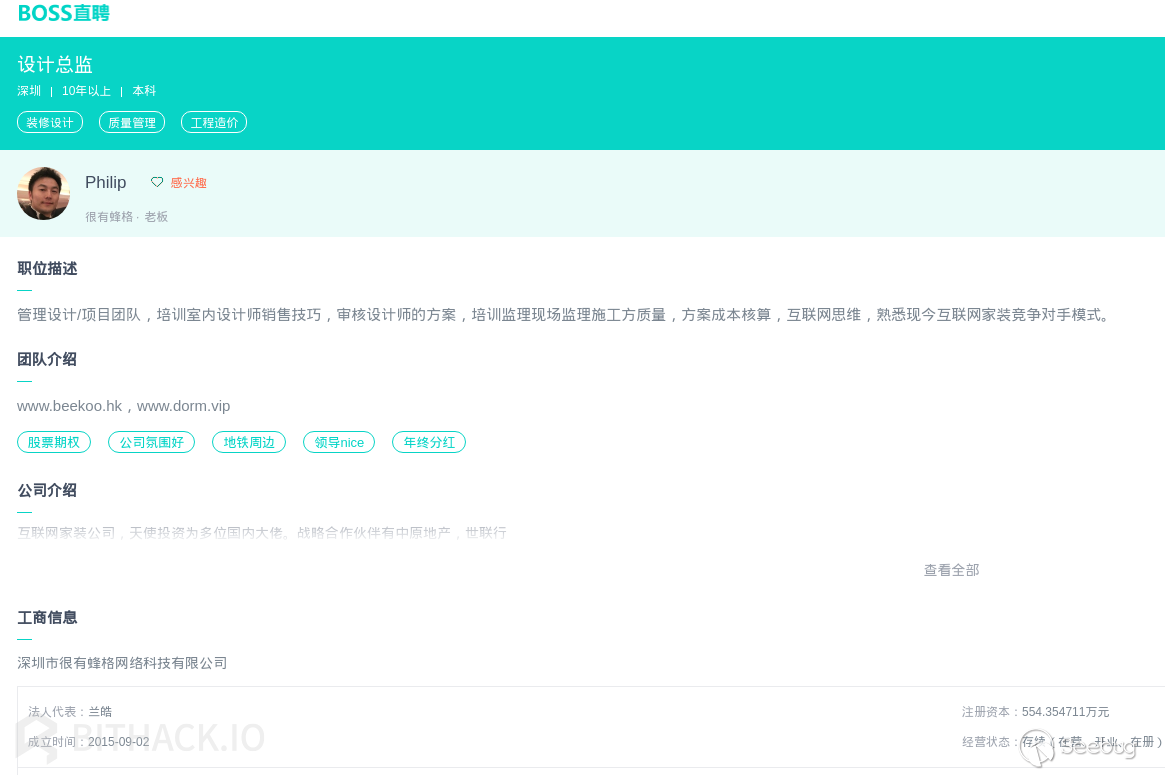Open the www.dorm.vip website link
This screenshot has height=775, width=1165.
click(x=183, y=406)
